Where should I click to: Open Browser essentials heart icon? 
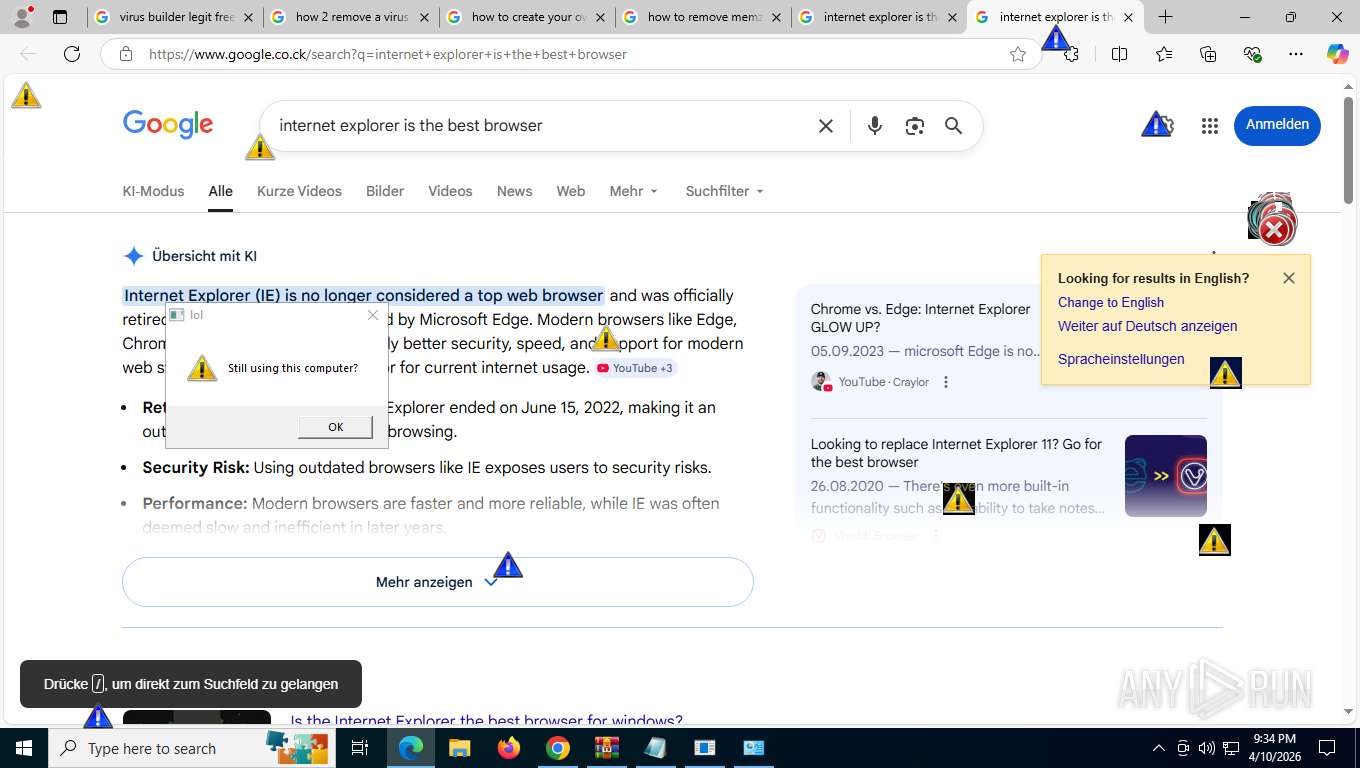tap(1252, 54)
